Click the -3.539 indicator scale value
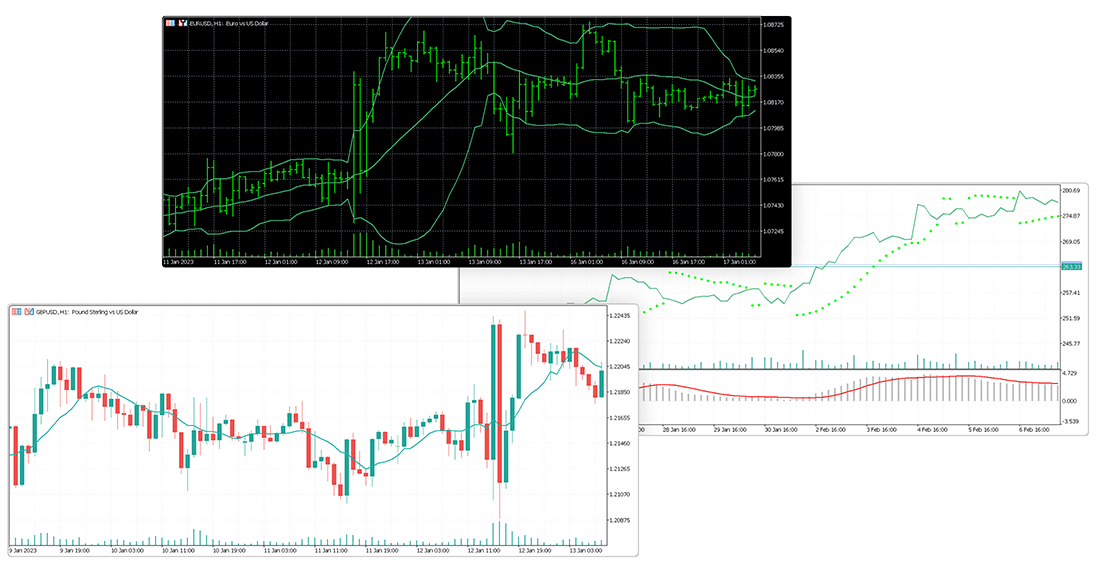 [1070, 421]
